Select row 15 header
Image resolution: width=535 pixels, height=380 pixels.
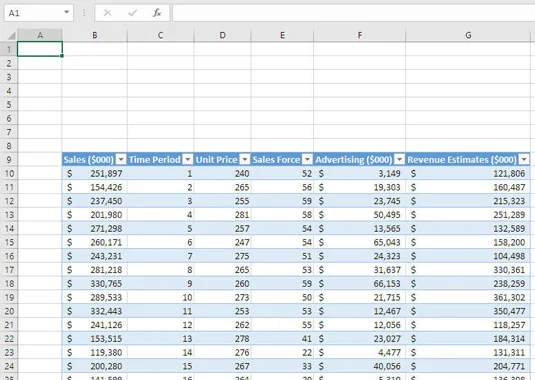(9, 242)
